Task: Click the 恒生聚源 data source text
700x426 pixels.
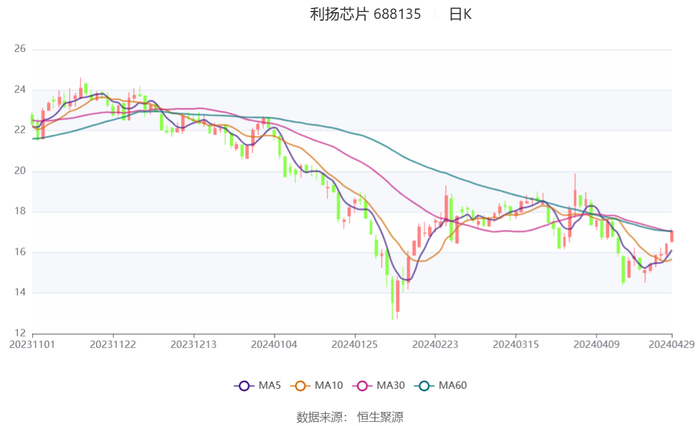Action: pyautogui.click(x=380, y=416)
